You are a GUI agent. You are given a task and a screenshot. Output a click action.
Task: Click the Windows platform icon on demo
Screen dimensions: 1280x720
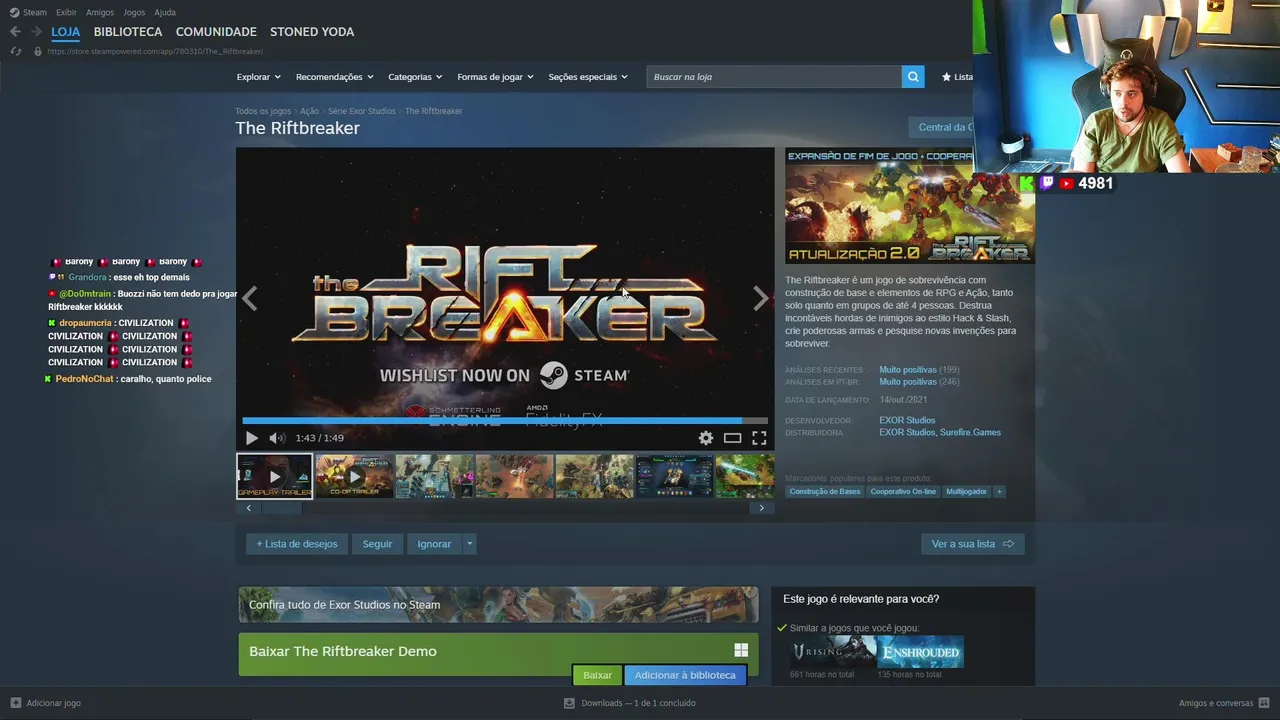741,651
